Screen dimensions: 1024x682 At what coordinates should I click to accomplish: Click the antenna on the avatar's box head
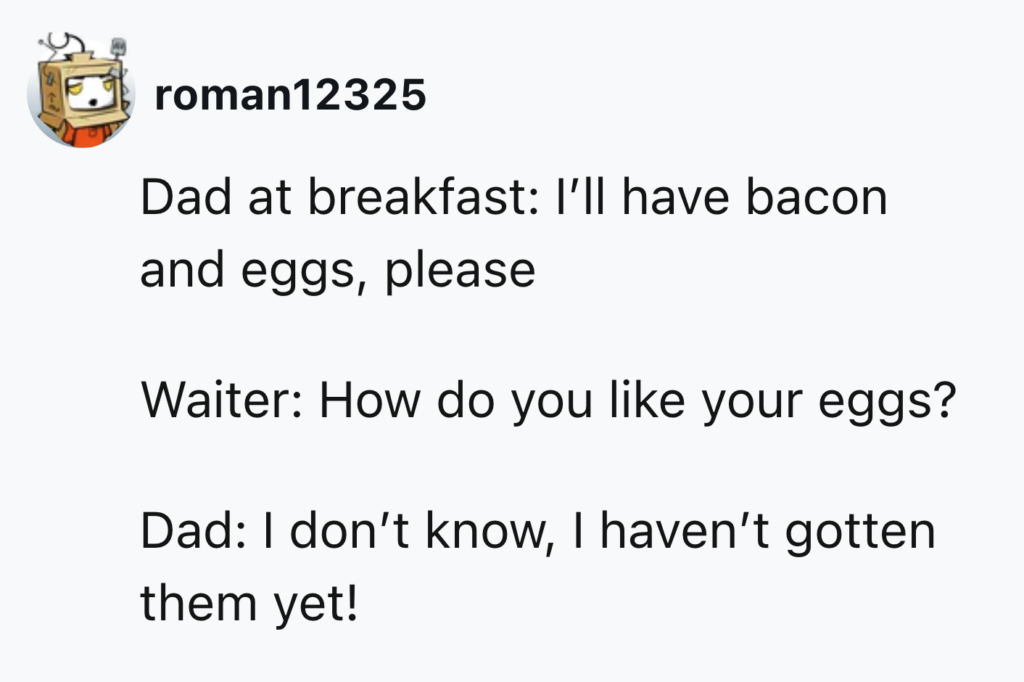point(62,45)
